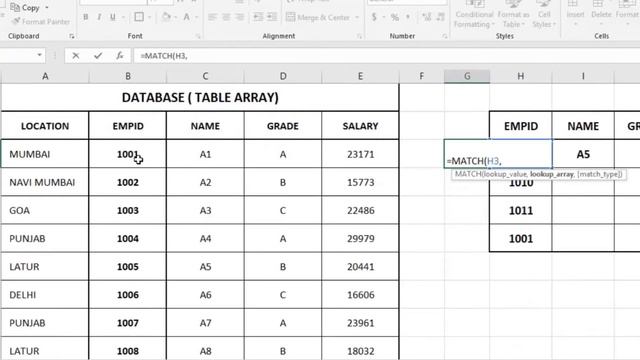Viewport: 640px width, 360px height.
Task: Open the font color dropdown arrow
Action: (196, 18)
